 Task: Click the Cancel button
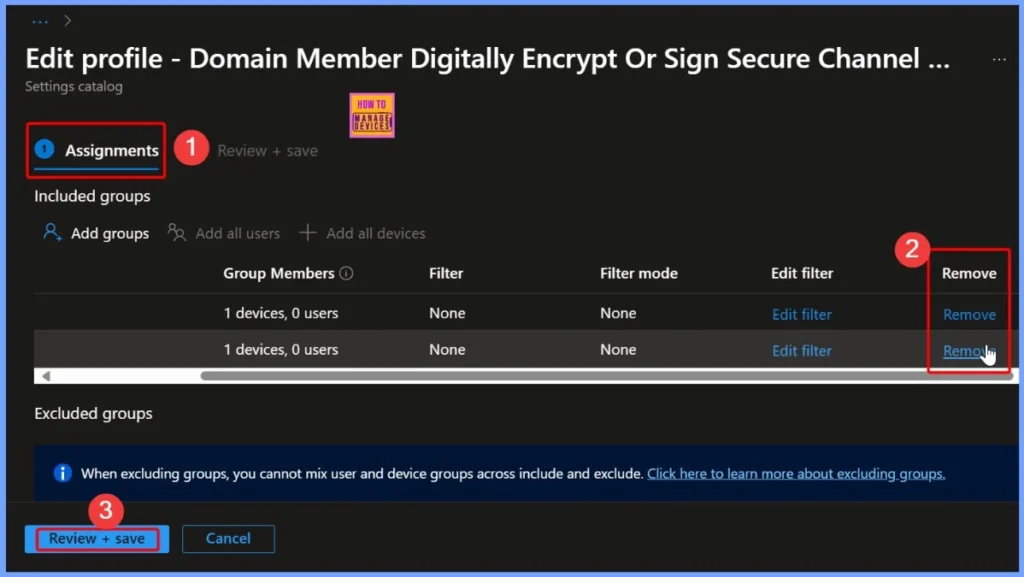[x=228, y=538]
